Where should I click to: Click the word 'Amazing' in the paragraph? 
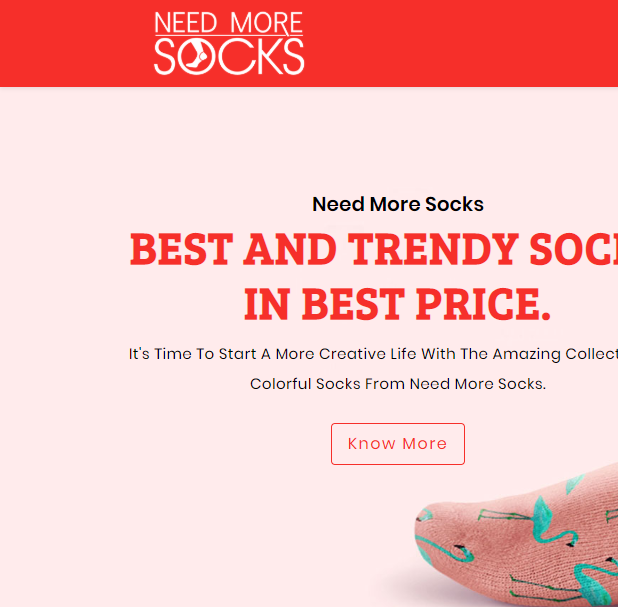coord(526,354)
